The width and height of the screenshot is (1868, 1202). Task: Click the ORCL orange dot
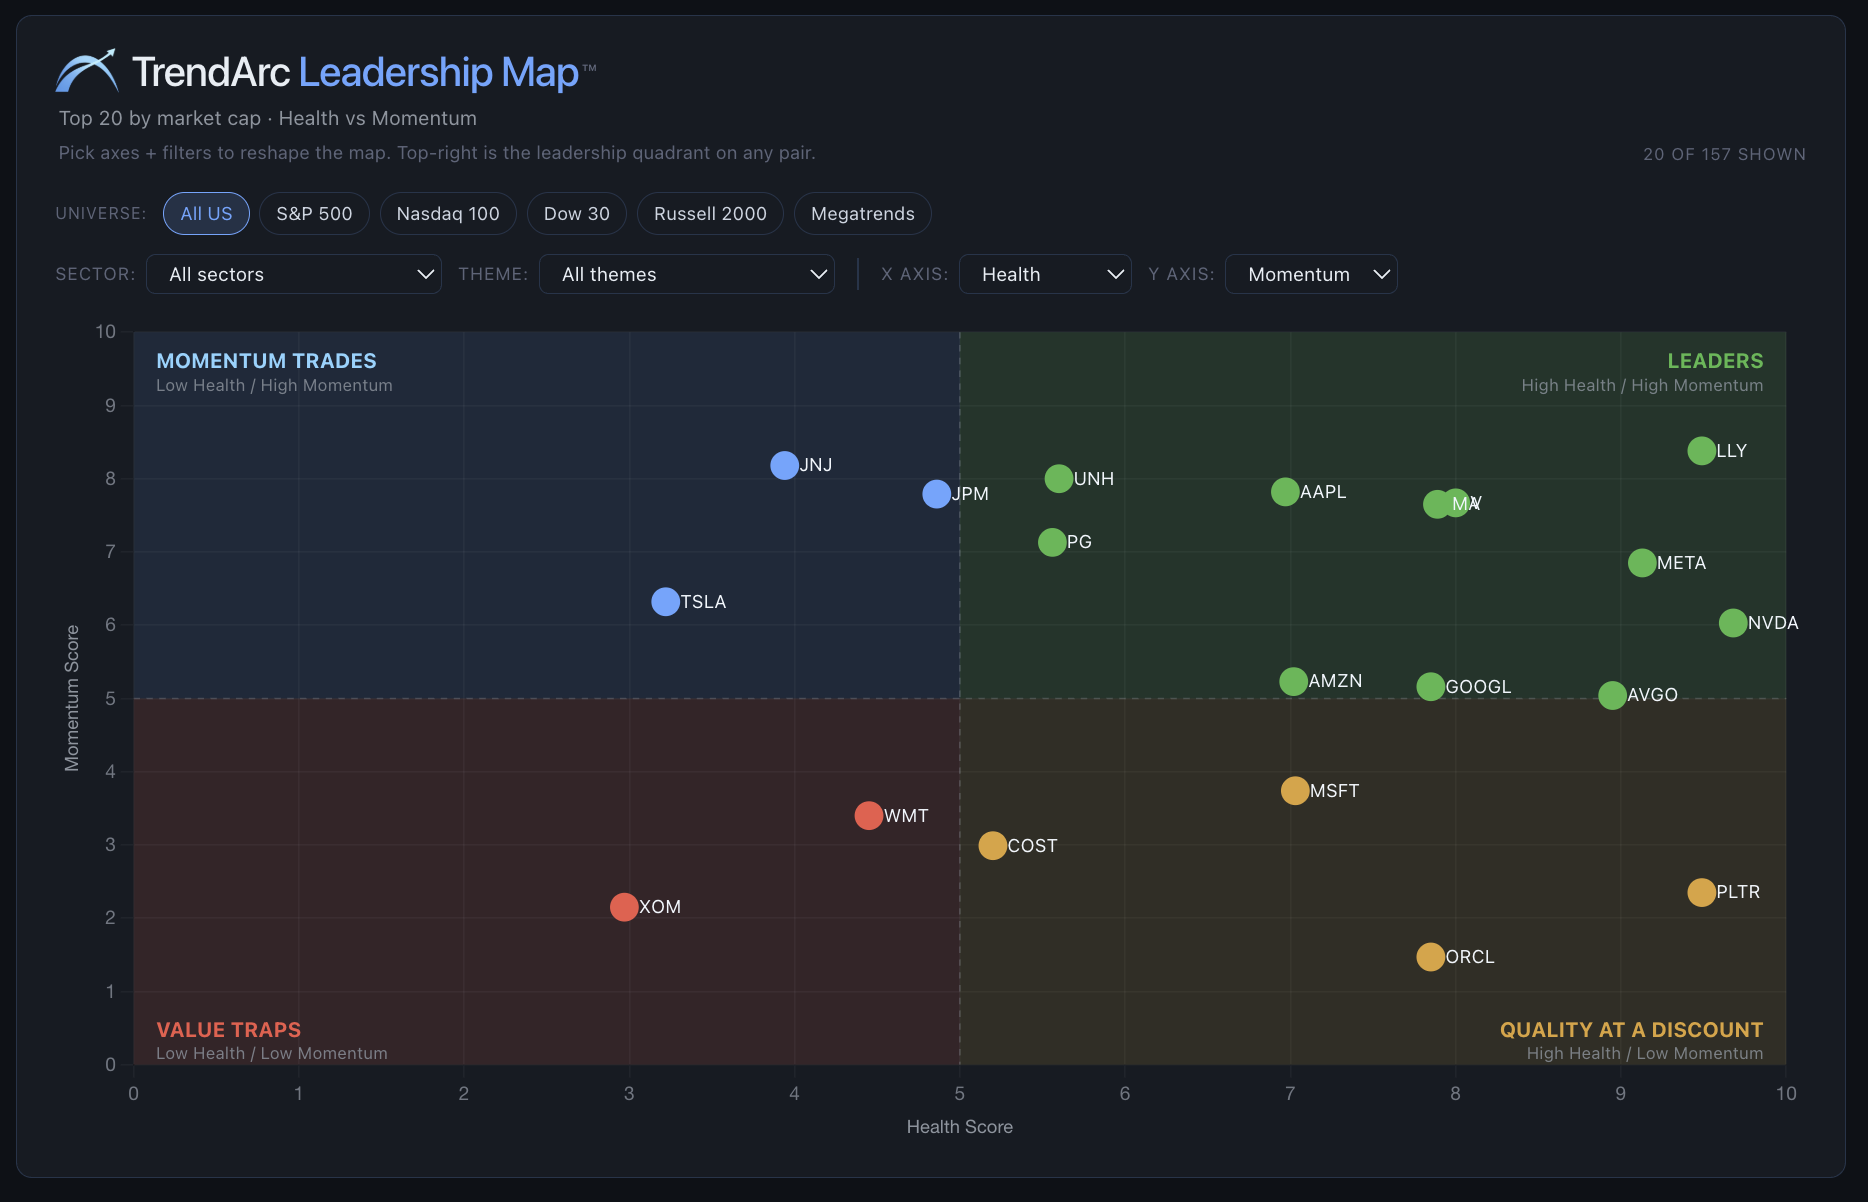coord(1431,957)
